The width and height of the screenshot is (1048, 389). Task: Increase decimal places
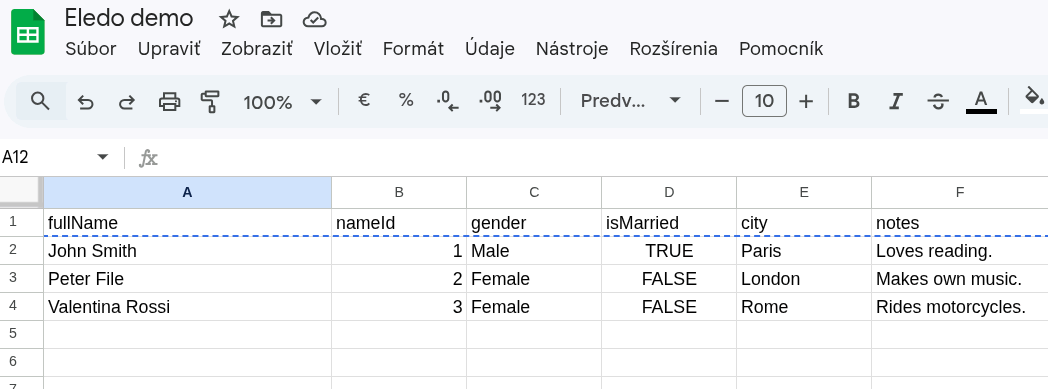click(491, 100)
